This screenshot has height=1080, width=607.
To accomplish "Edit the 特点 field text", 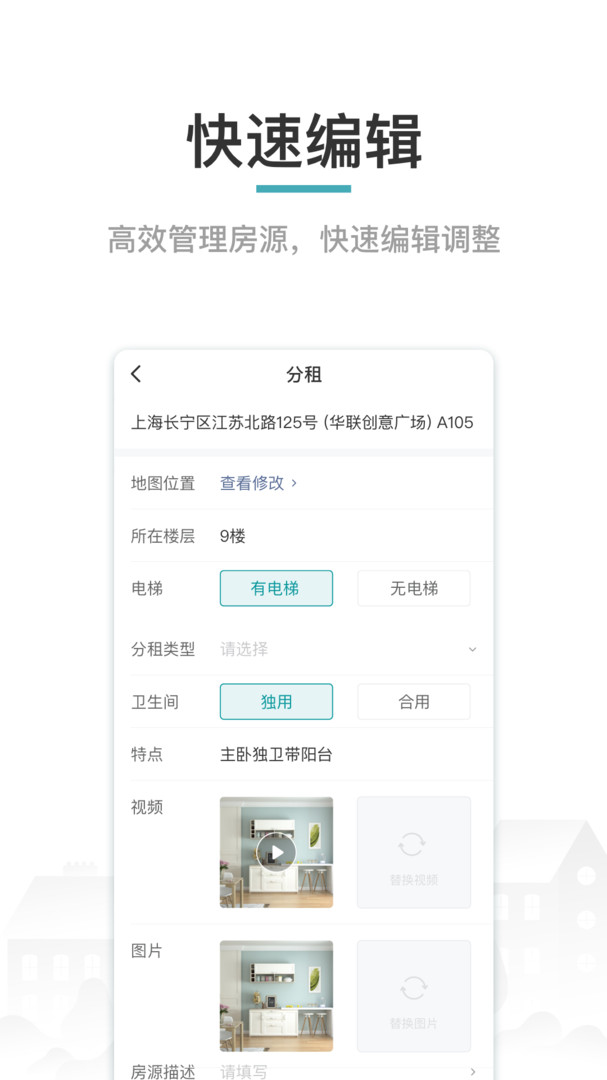I will [276, 755].
